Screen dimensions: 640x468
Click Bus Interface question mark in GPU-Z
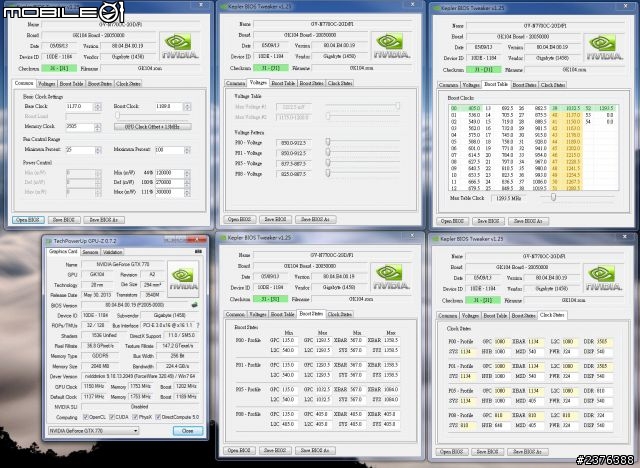tap(198, 325)
